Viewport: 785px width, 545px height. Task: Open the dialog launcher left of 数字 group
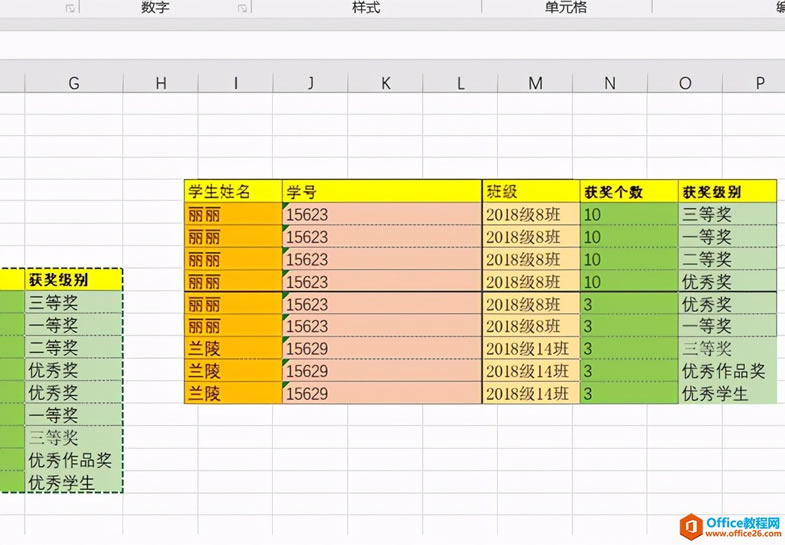pyautogui.click(x=71, y=8)
